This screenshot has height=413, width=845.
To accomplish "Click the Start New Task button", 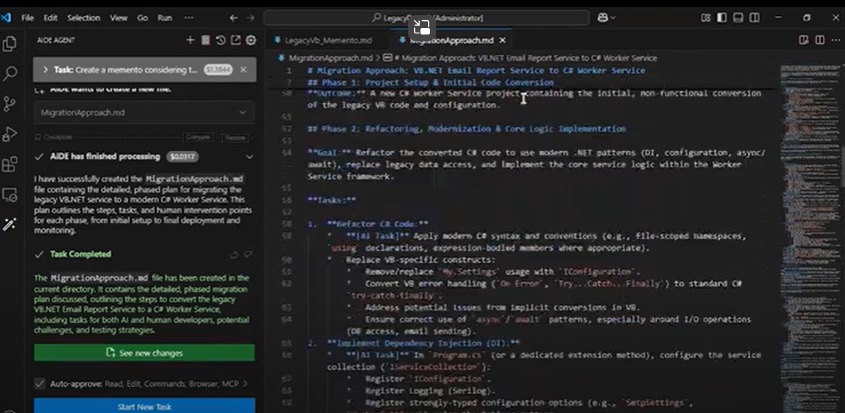I will tap(144, 405).
